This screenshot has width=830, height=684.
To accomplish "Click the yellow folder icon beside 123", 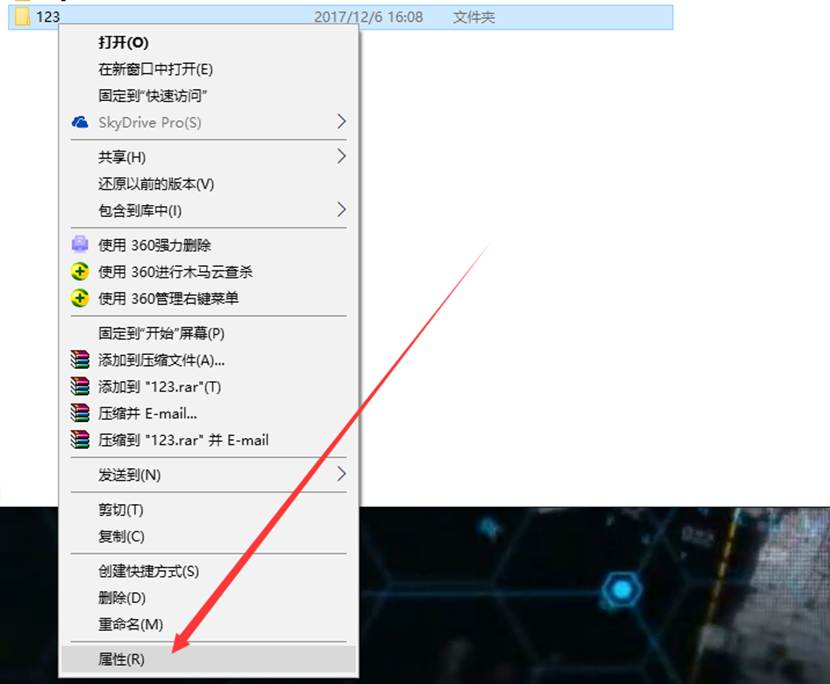I will 21,16.
